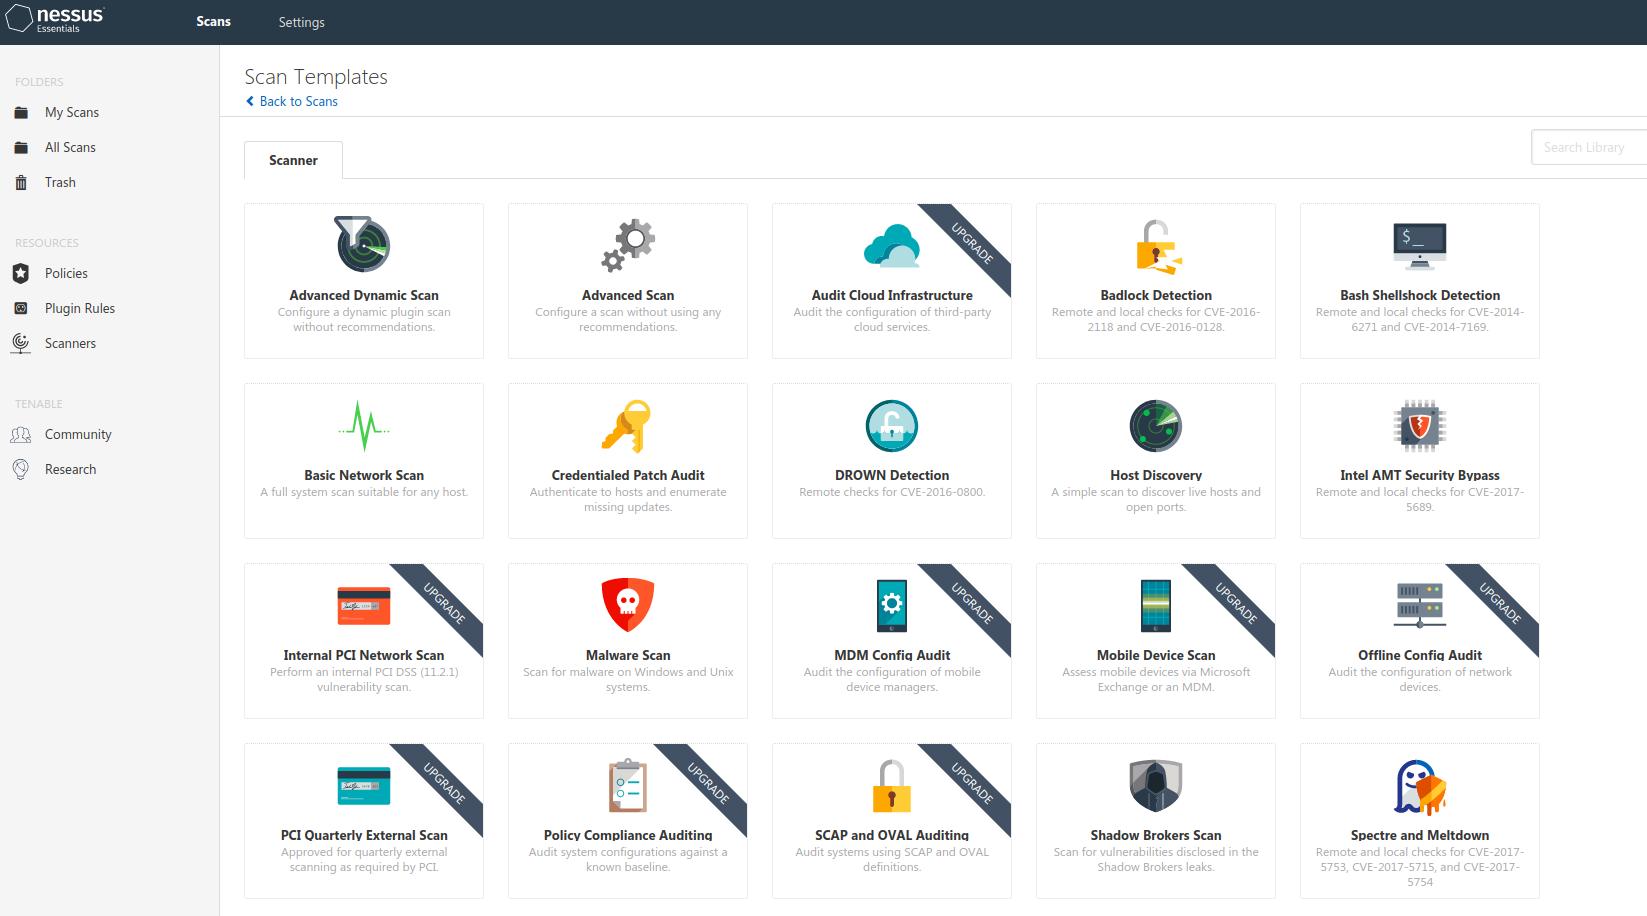Click the Back to Scans link
The width and height of the screenshot is (1647, 916).
coord(298,101)
